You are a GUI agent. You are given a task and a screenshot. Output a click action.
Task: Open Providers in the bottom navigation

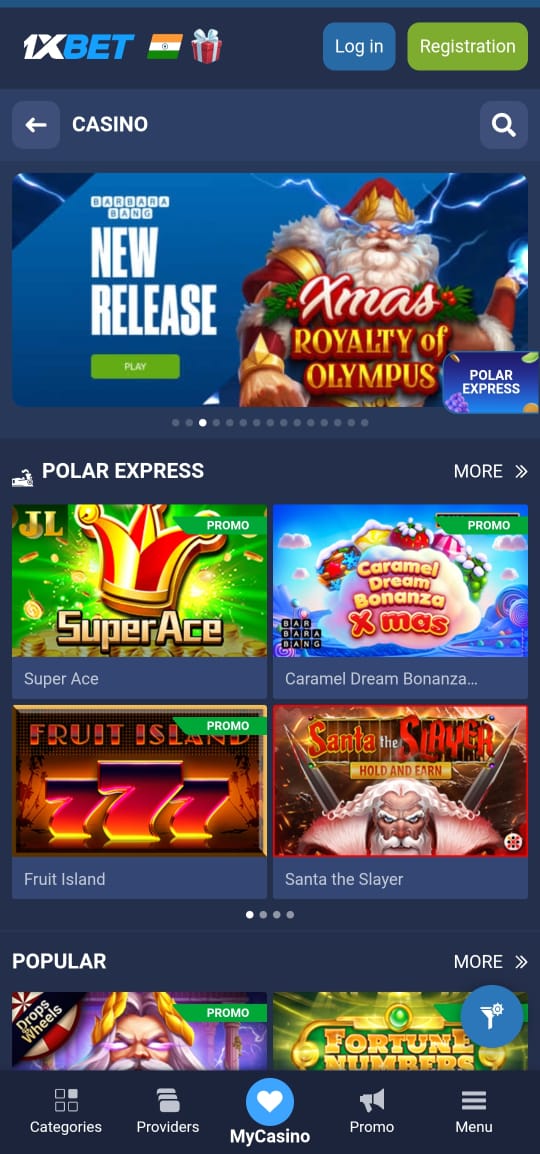pyautogui.click(x=168, y=1111)
